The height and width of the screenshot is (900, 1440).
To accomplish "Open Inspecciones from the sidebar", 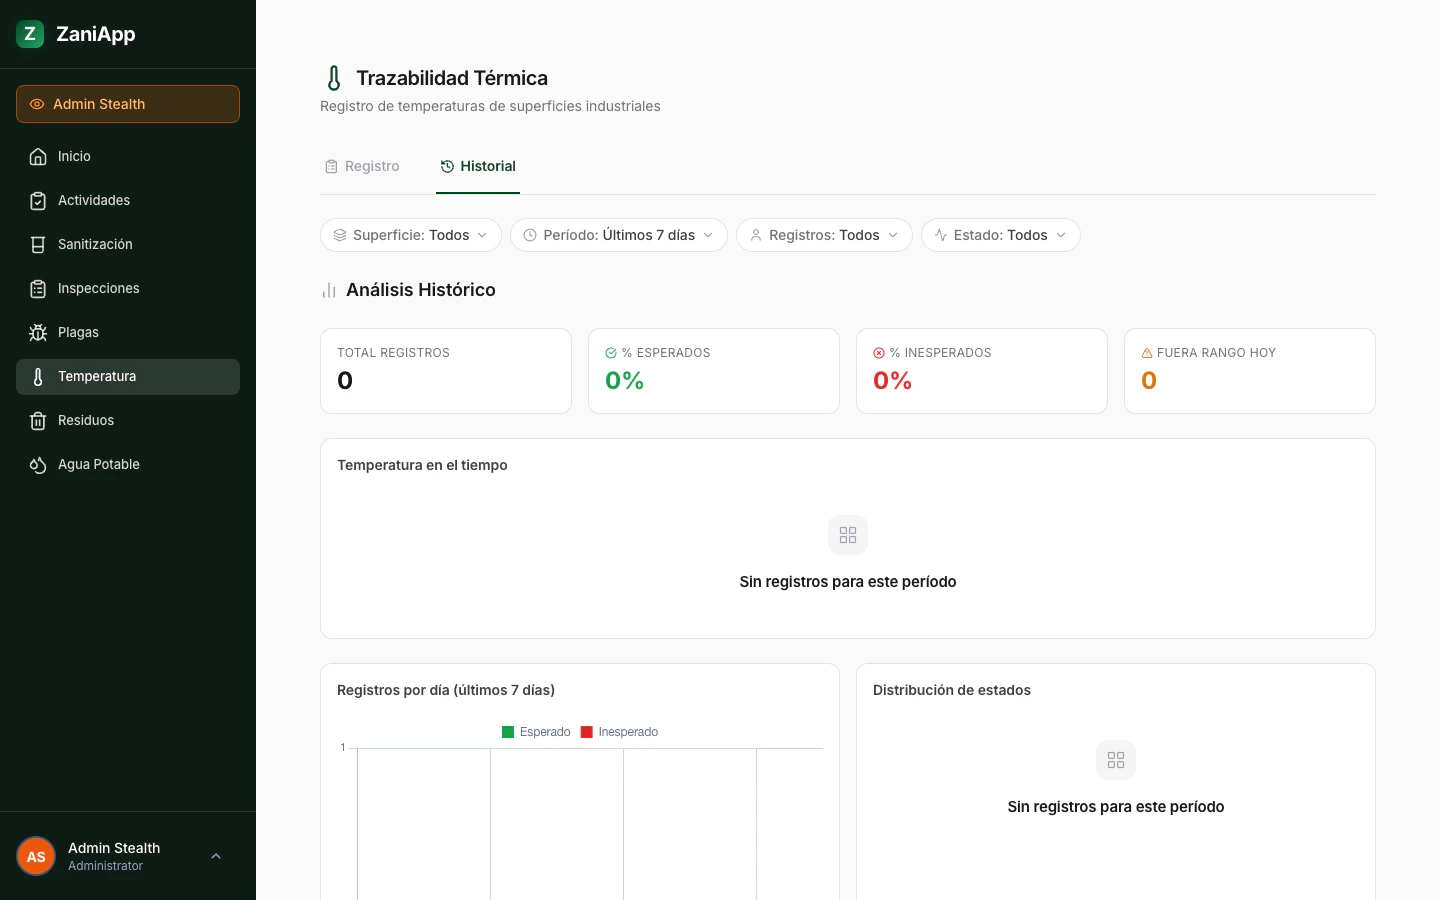I will click(x=128, y=289).
